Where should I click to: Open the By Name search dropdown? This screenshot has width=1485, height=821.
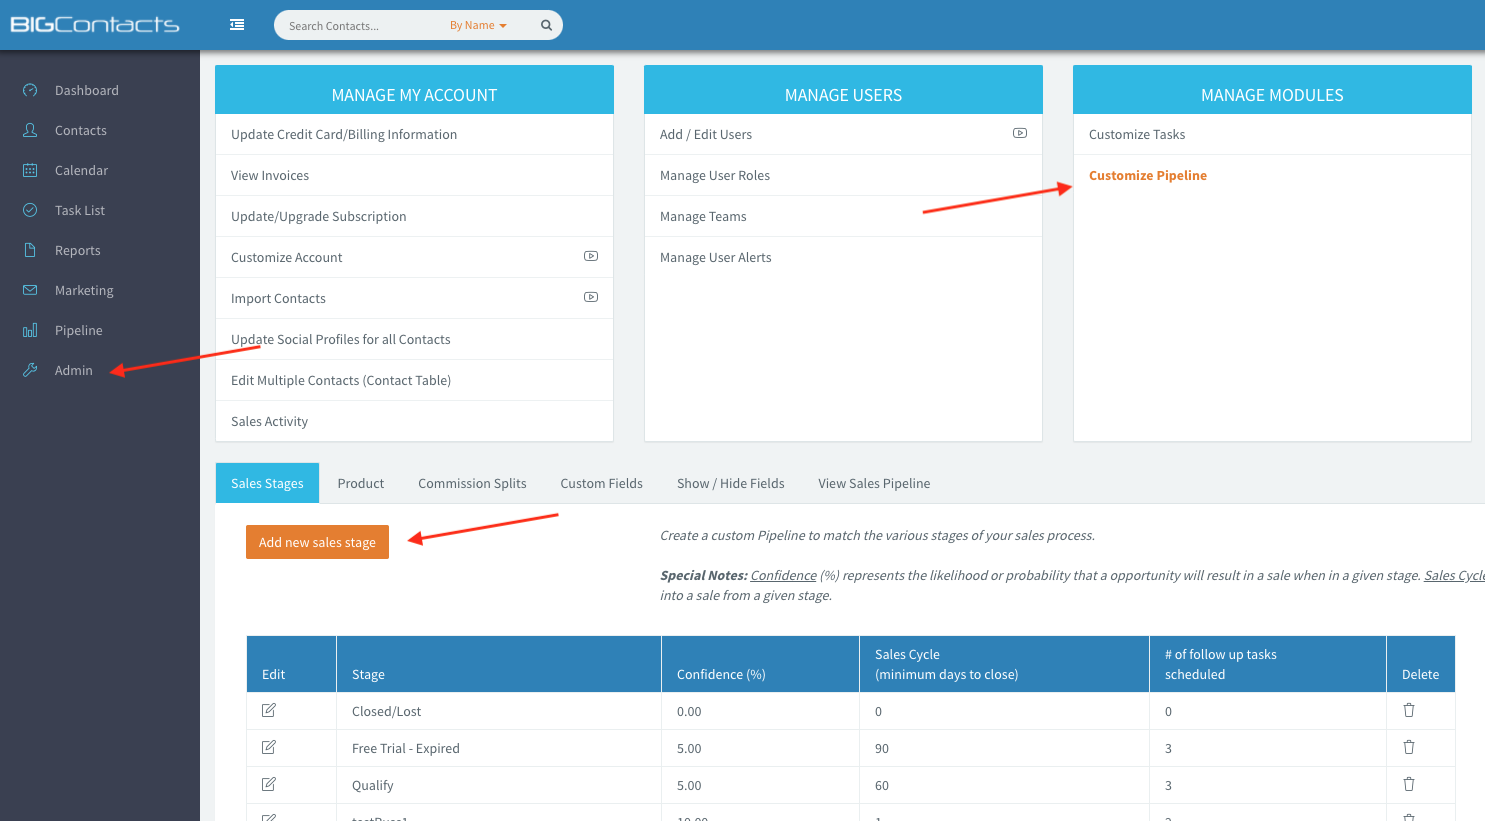point(478,26)
